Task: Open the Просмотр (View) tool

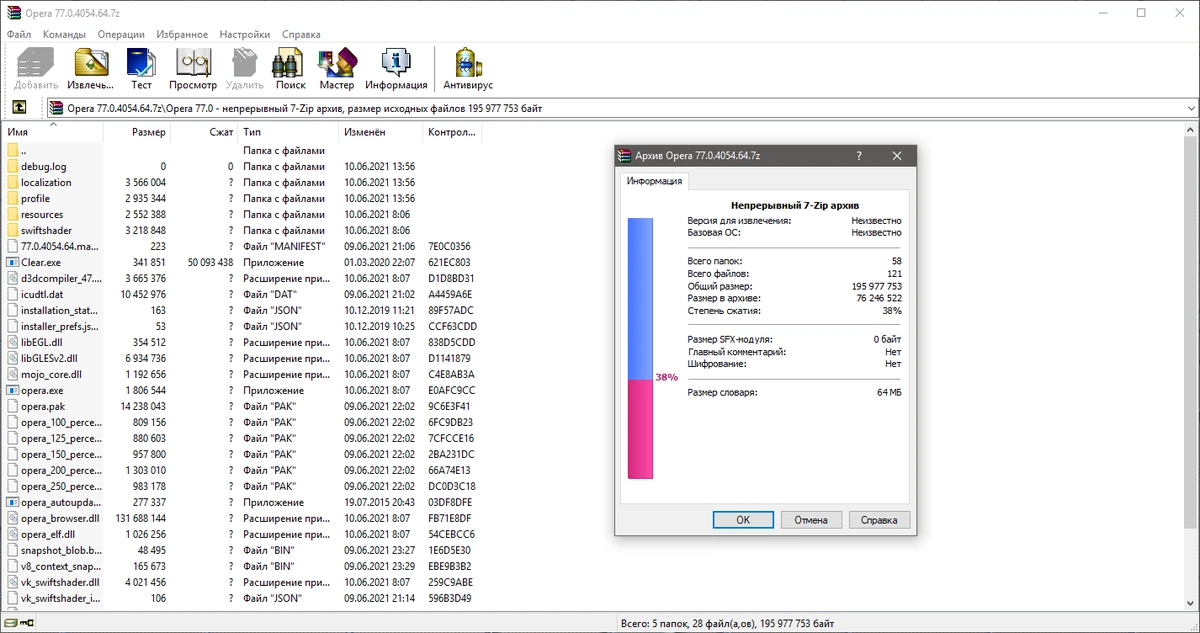Action: tap(193, 63)
